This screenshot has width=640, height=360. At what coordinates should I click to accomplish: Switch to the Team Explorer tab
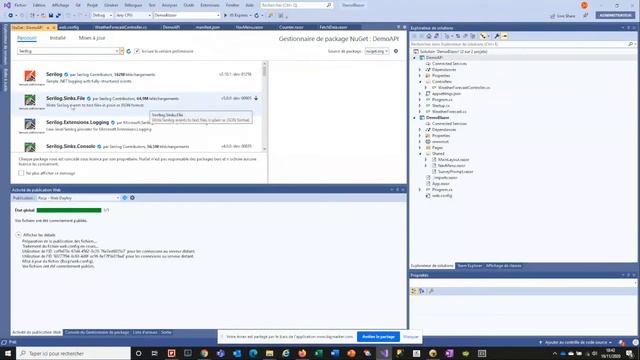click(x=469, y=266)
